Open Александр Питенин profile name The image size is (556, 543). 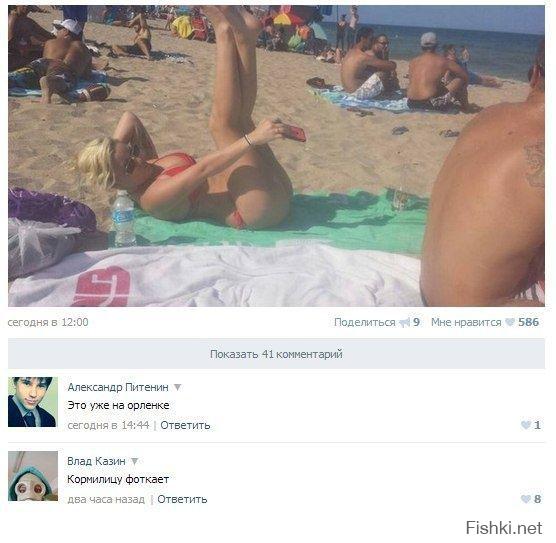point(118,387)
